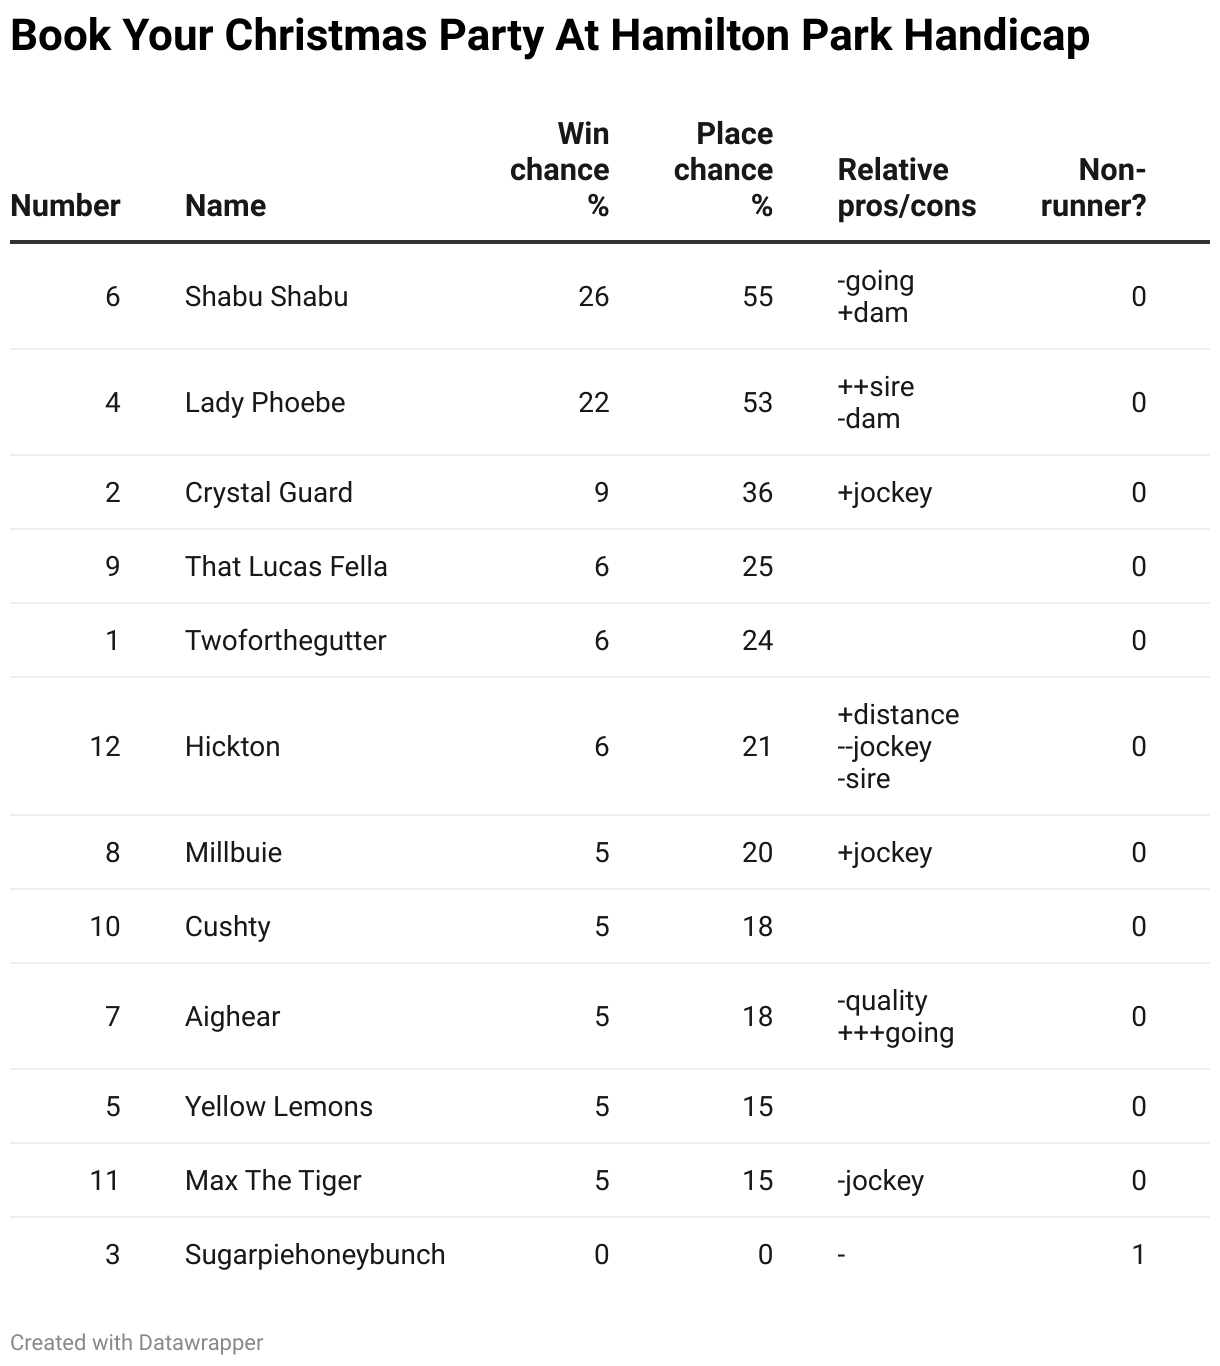Image resolution: width=1220 pixels, height=1366 pixels.
Task: Select the Shabu Shabu name cell
Action: coord(266,297)
